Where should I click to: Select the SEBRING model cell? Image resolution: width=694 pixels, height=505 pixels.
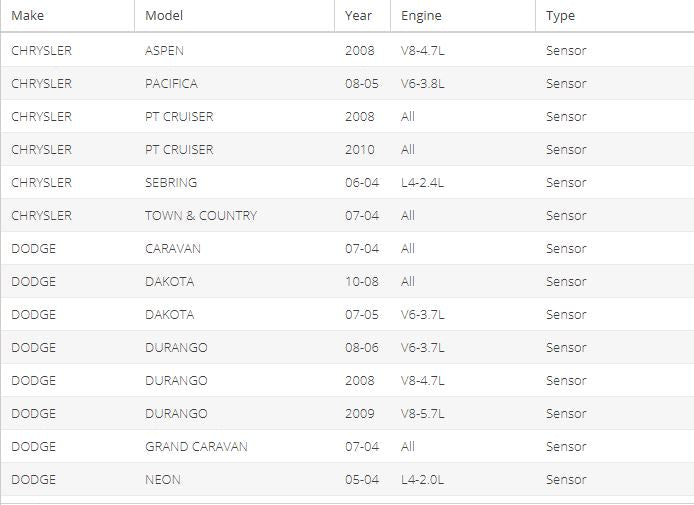click(235, 182)
